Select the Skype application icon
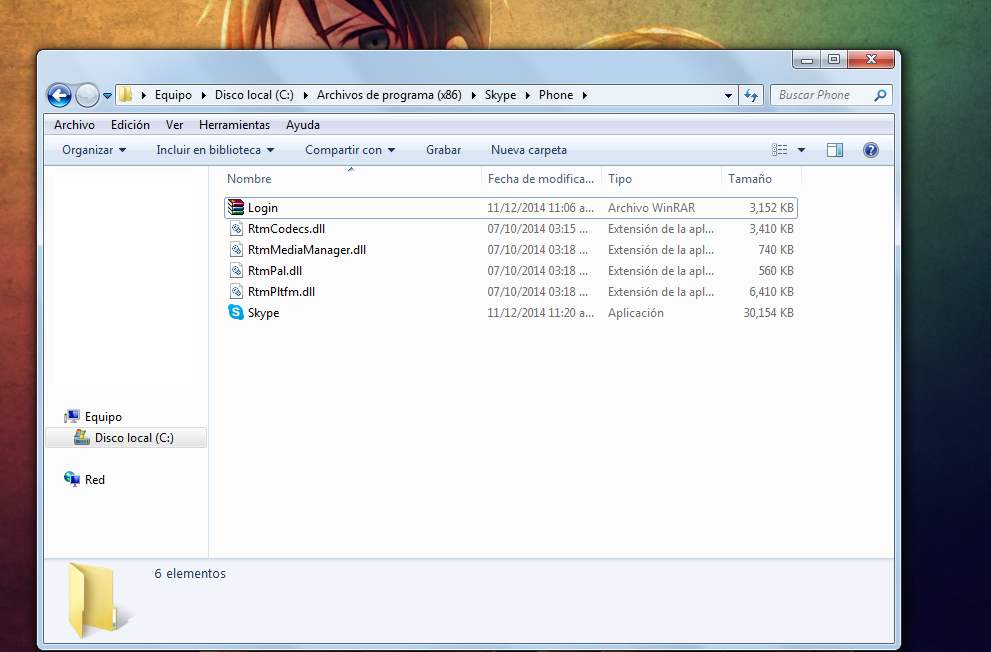 [x=236, y=312]
